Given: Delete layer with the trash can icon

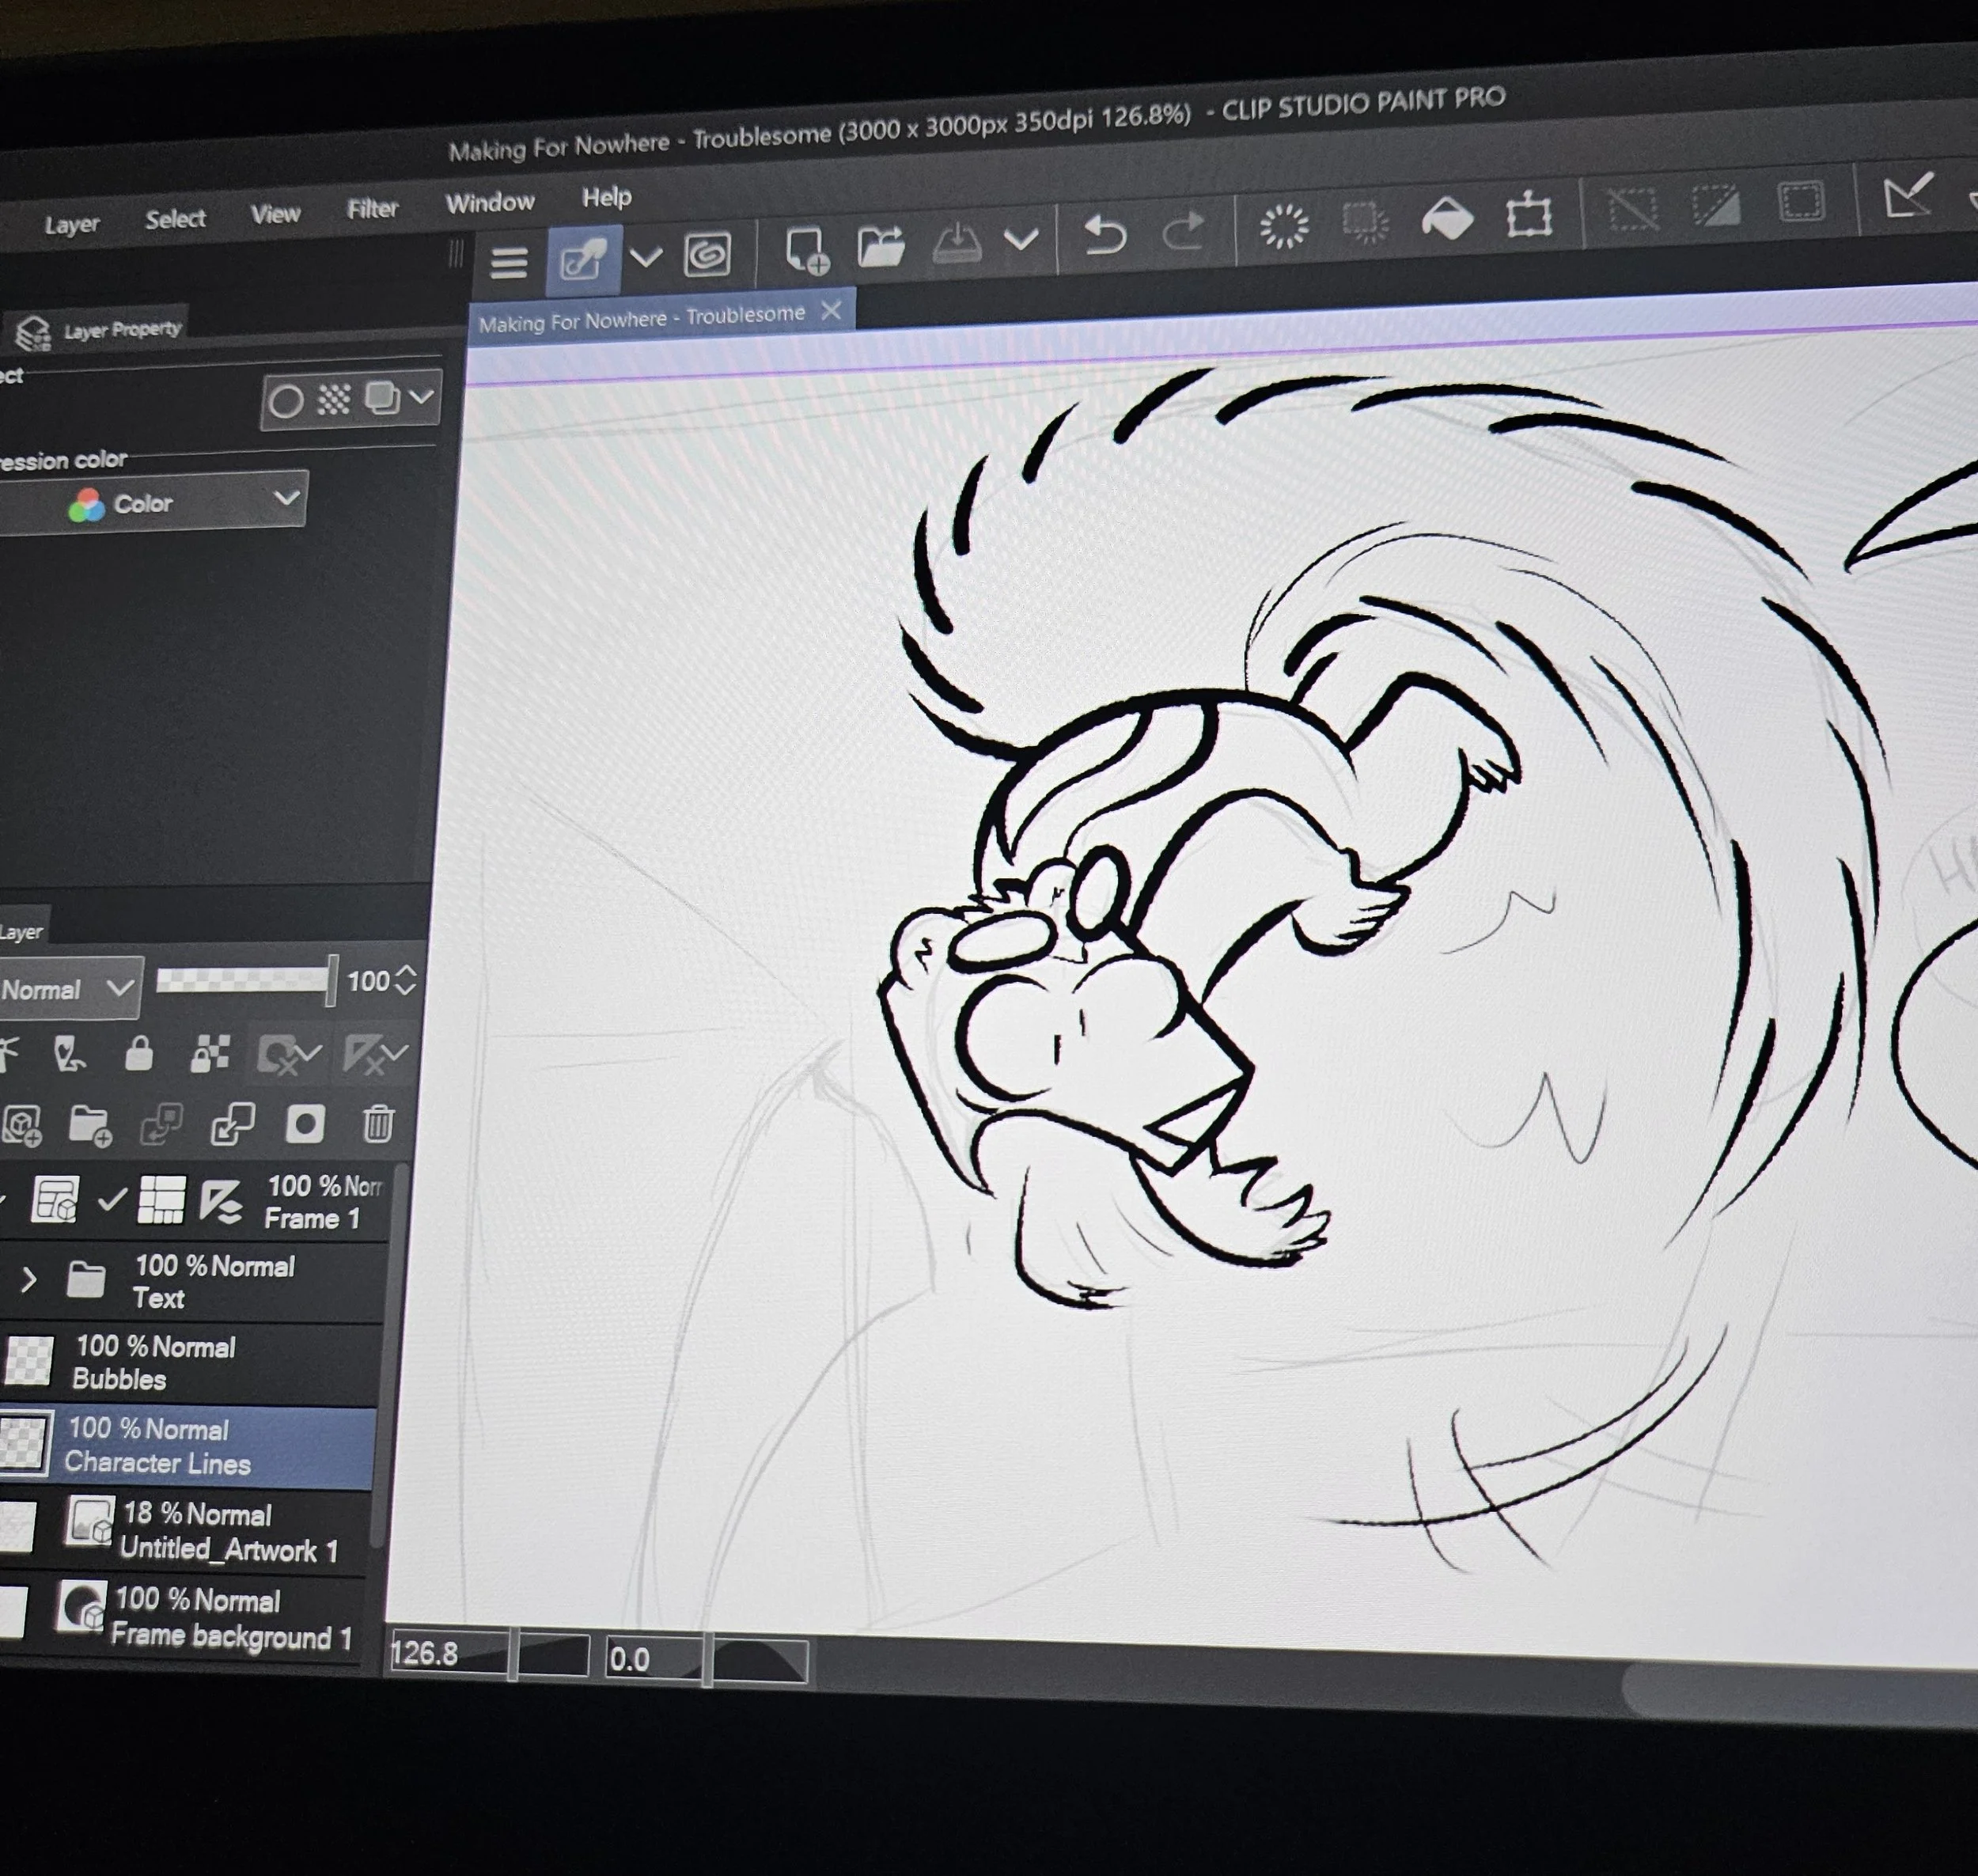Looking at the screenshot, I should [x=378, y=1123].
